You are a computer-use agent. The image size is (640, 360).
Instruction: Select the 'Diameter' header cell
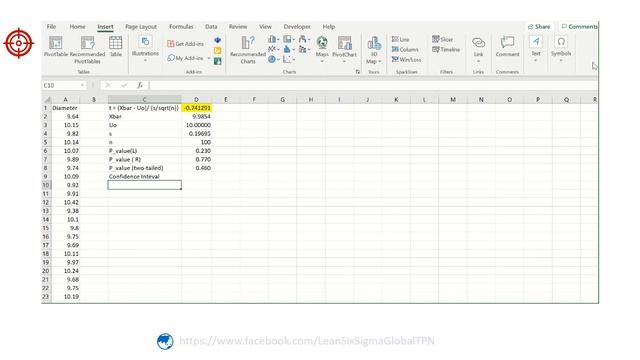pos(65,108)
